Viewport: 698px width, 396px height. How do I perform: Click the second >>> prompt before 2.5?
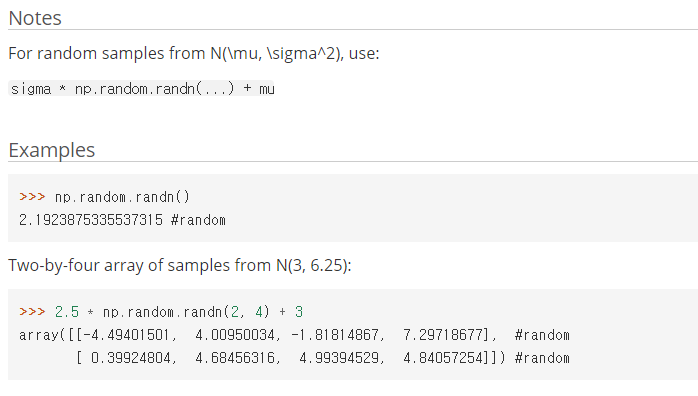(x=32, y=311)
